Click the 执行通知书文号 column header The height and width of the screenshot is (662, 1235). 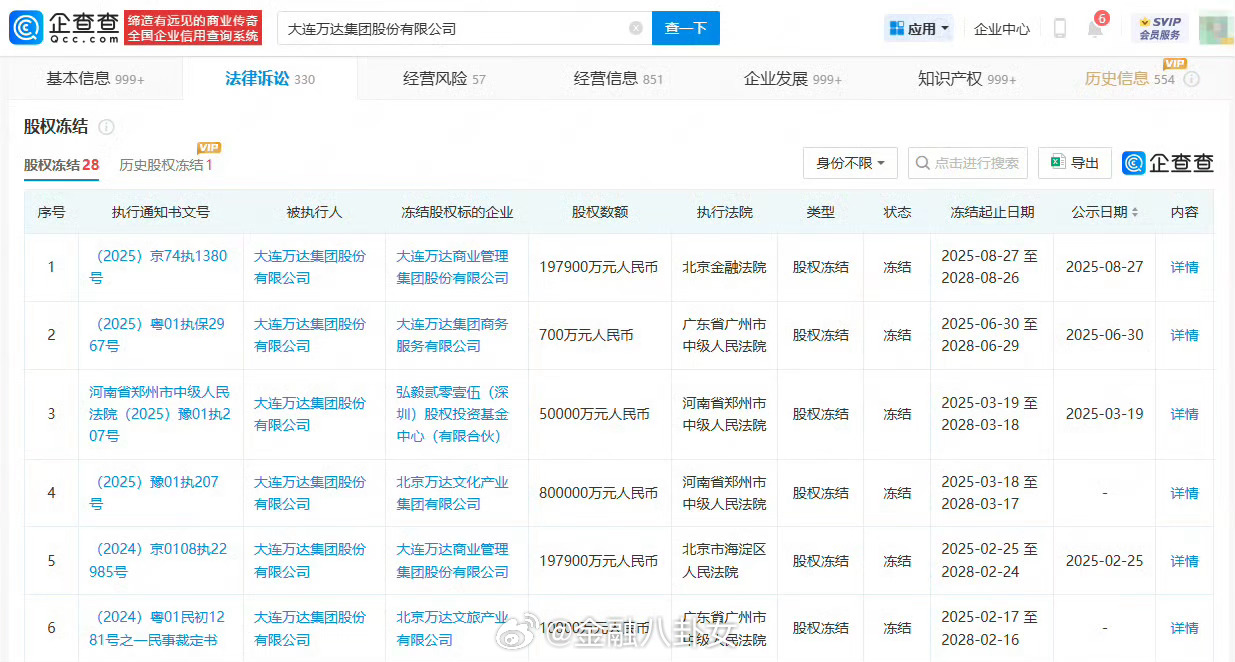click(161, 212)
